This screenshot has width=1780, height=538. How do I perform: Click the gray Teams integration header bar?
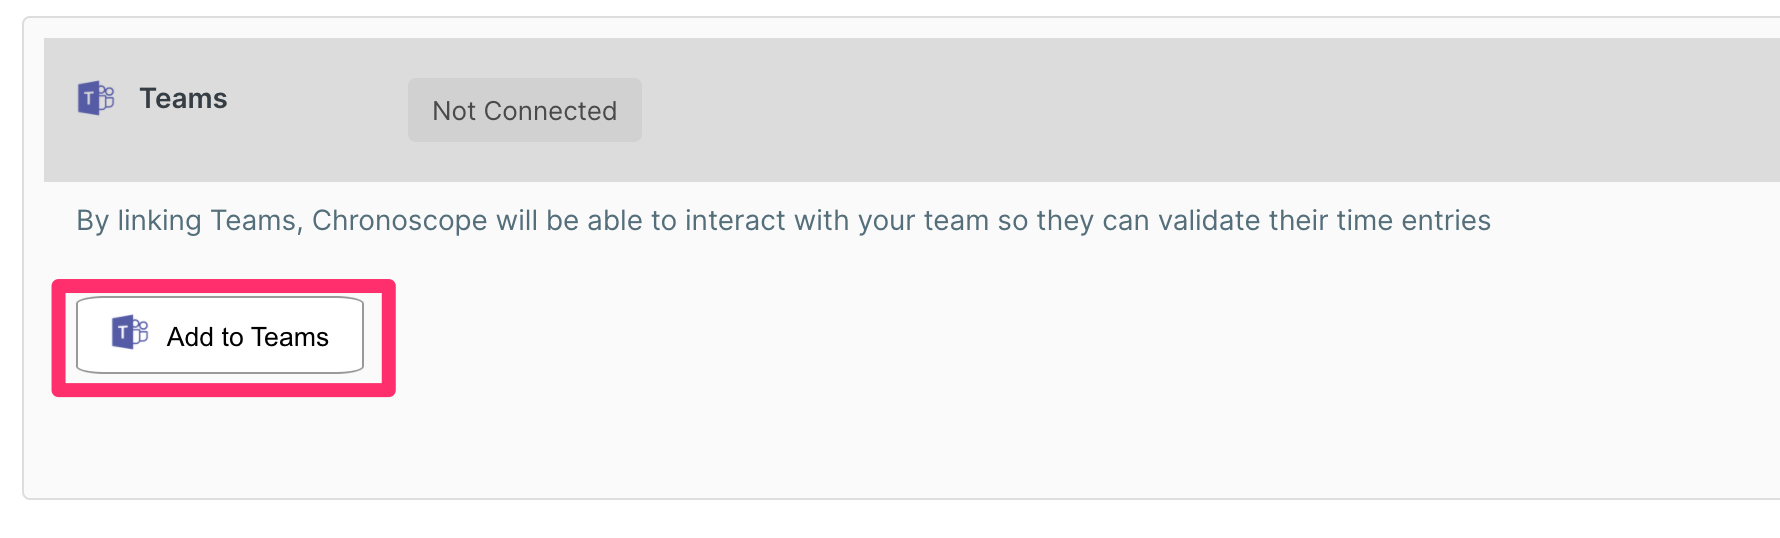coord(912,110)
